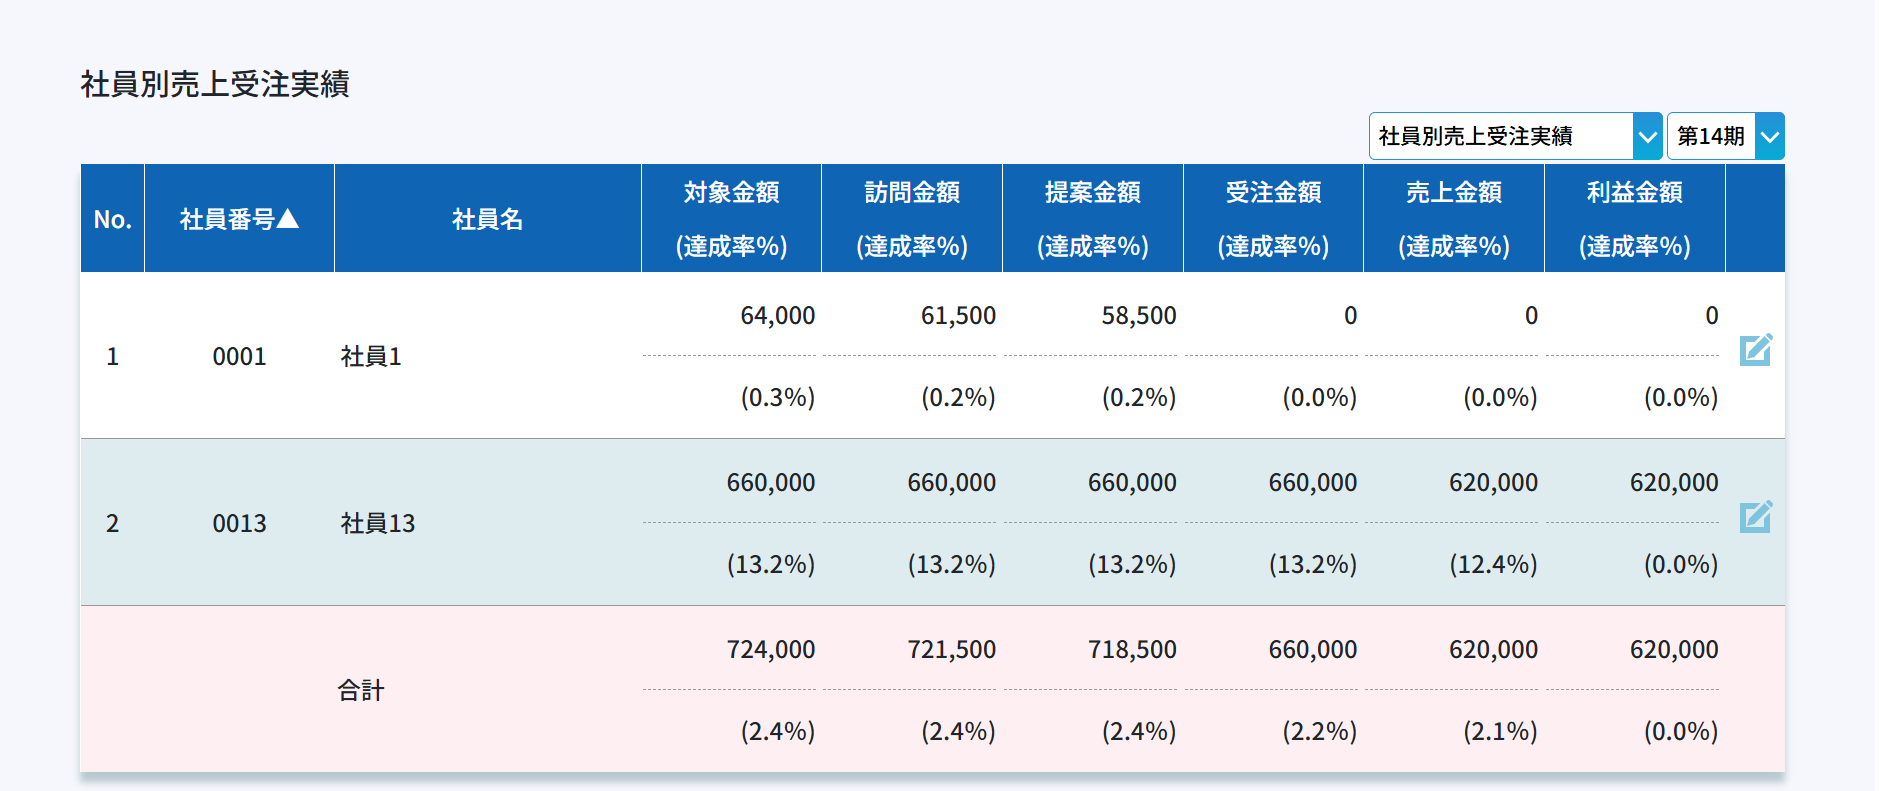Click the No. column header
This screenshot has height=791, width=1879.
pos(112,219)
